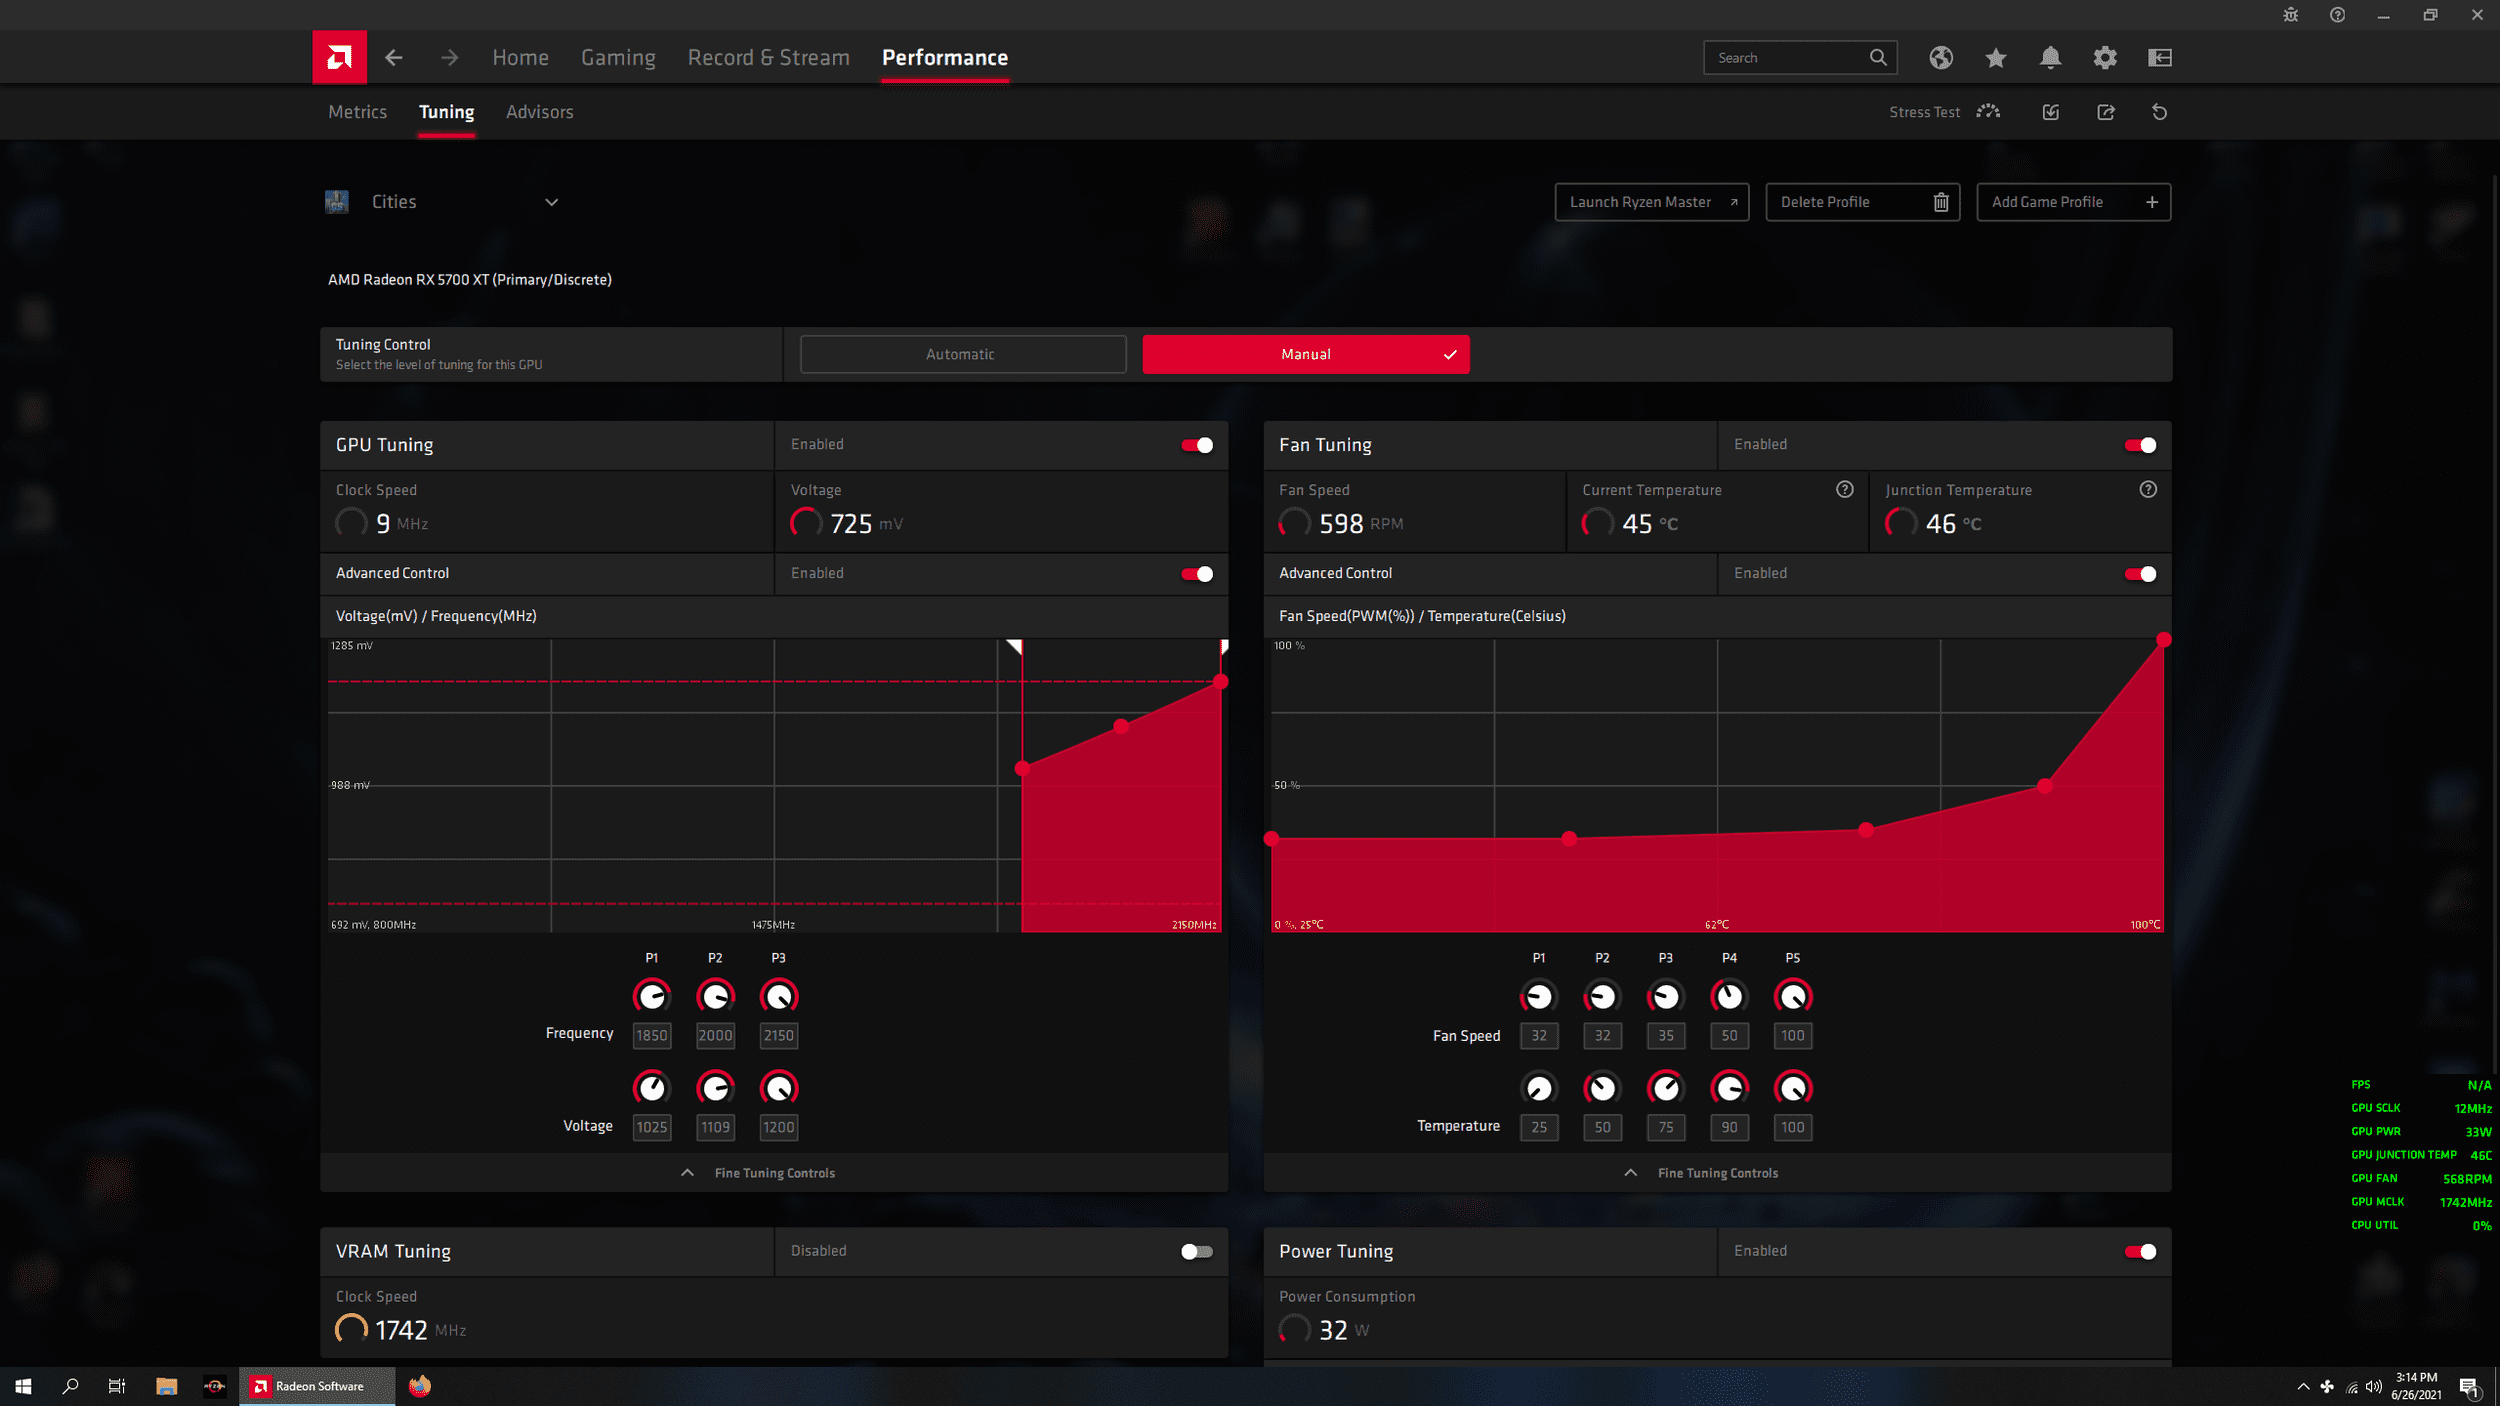Expand the Cities profile dropdown

coord(551,202)
